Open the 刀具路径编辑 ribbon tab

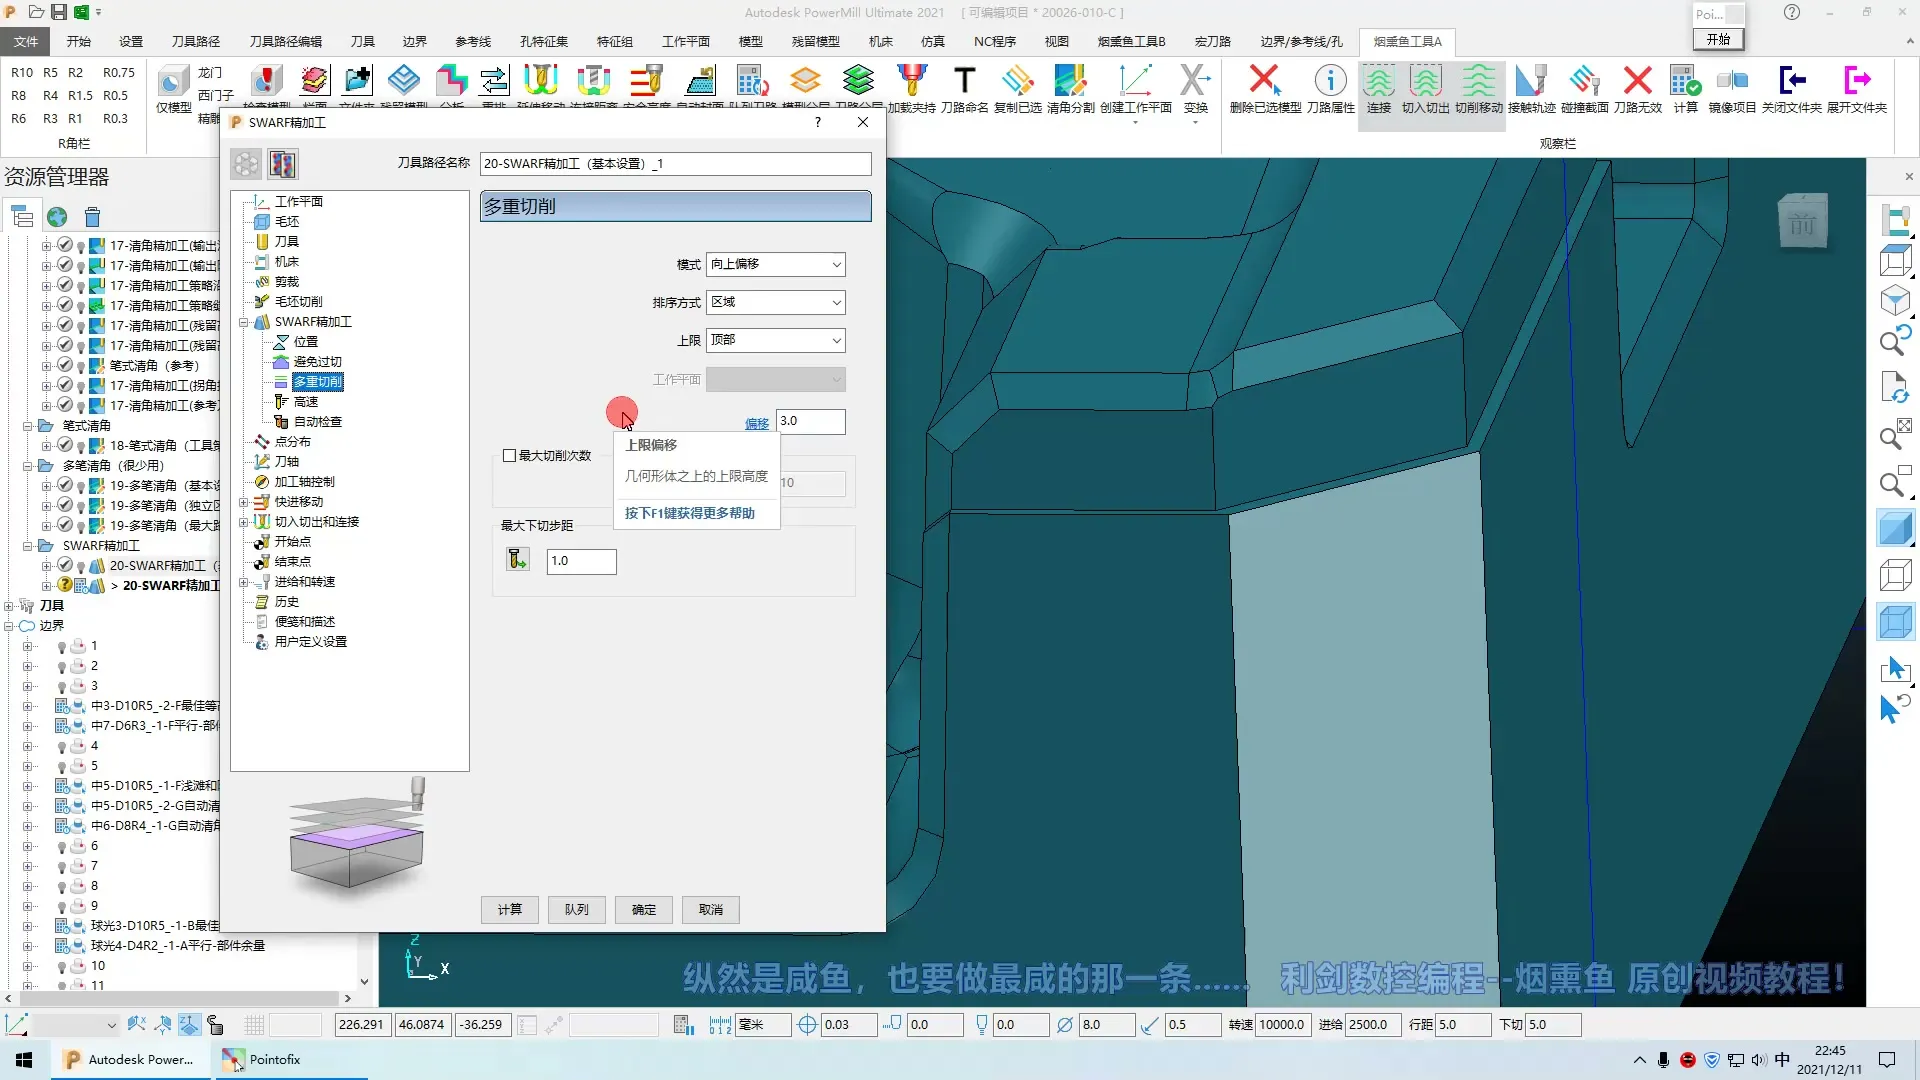click(285, 41)
